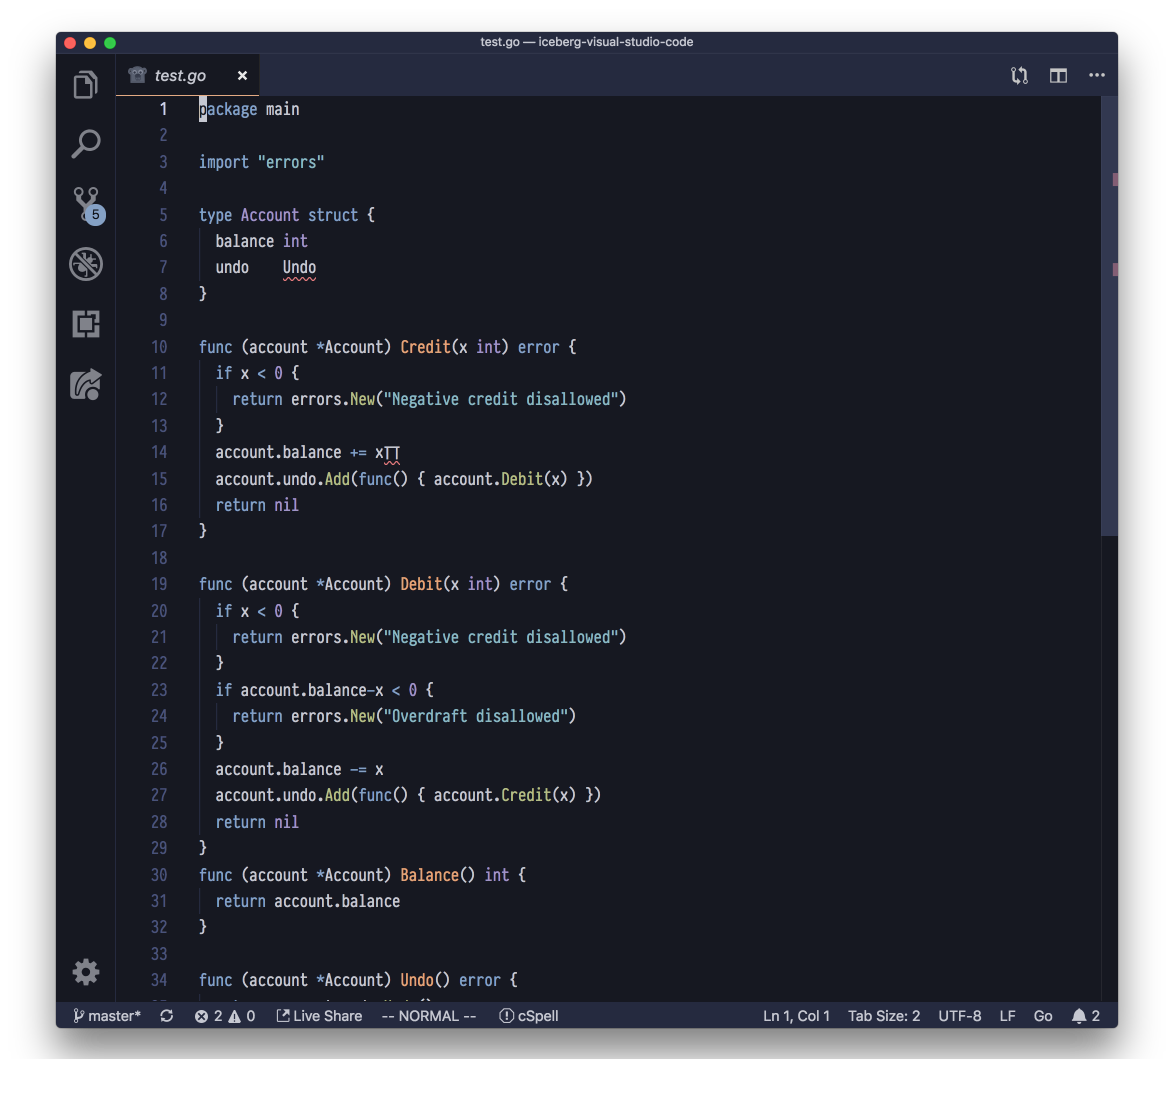Image resolution: width=1174 pixels, height=1108 pixels.
Task: Click the master* git branch indicator
Action: (107, 1016)
